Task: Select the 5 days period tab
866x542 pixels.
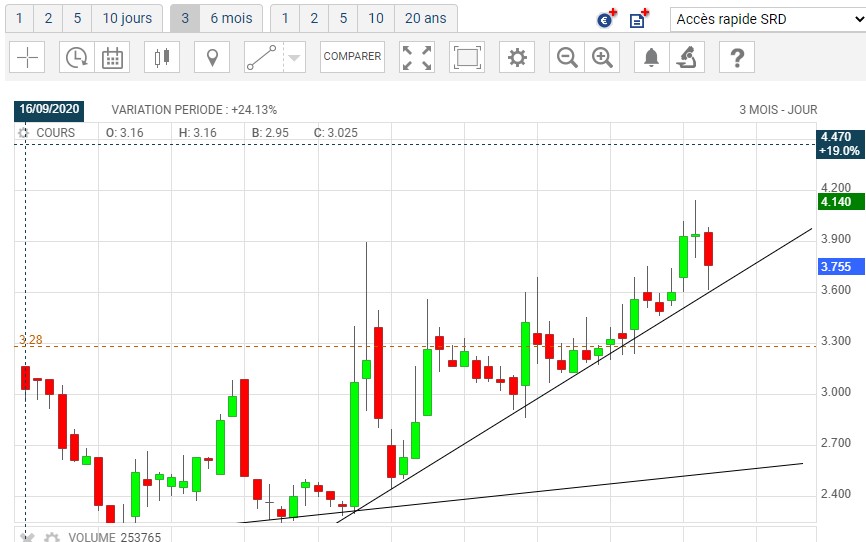Action: [x=77, y=18]
